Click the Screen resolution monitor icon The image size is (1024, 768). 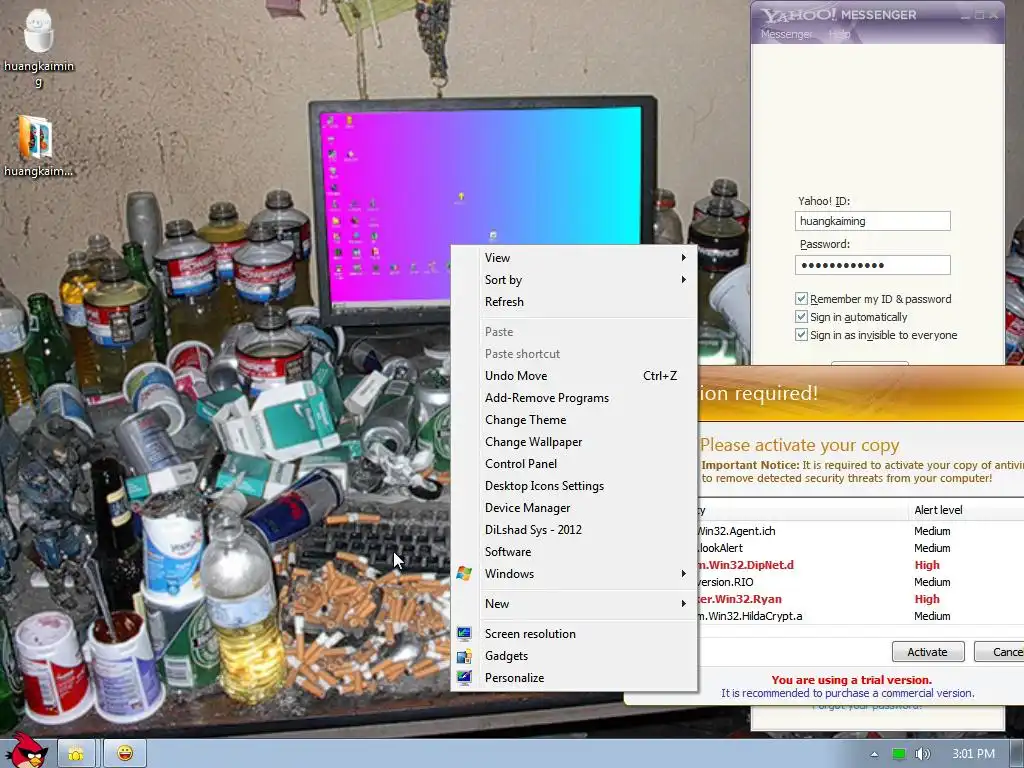click(x=464, y=633)
